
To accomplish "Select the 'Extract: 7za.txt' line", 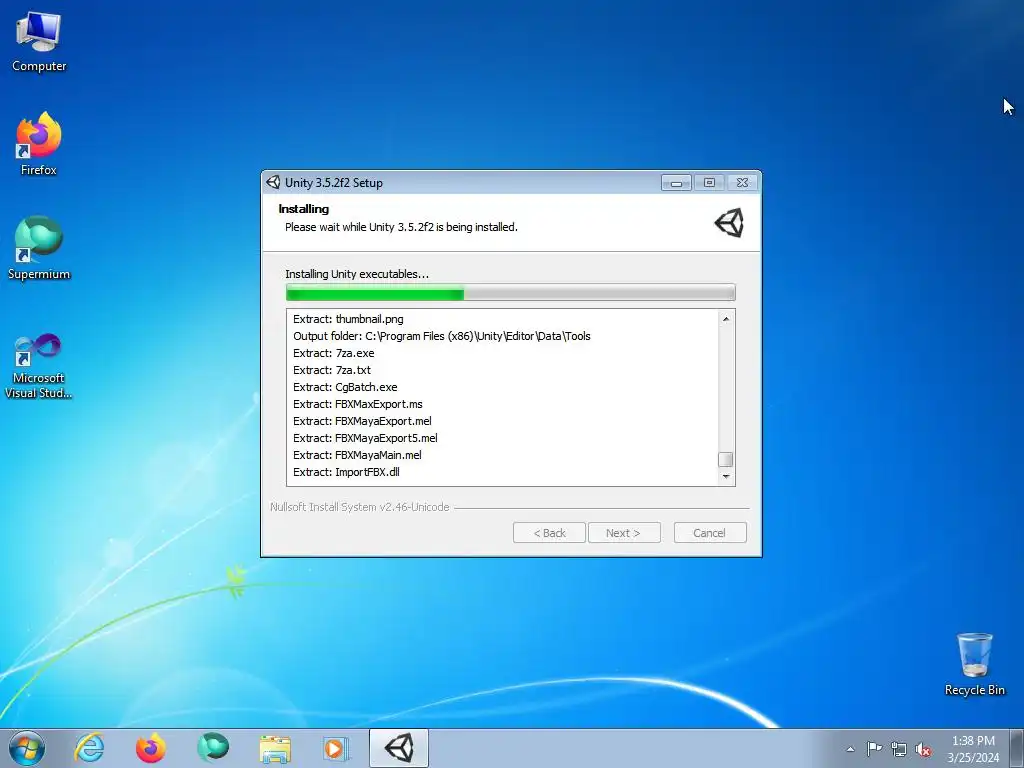I will (x=332, y=370).
